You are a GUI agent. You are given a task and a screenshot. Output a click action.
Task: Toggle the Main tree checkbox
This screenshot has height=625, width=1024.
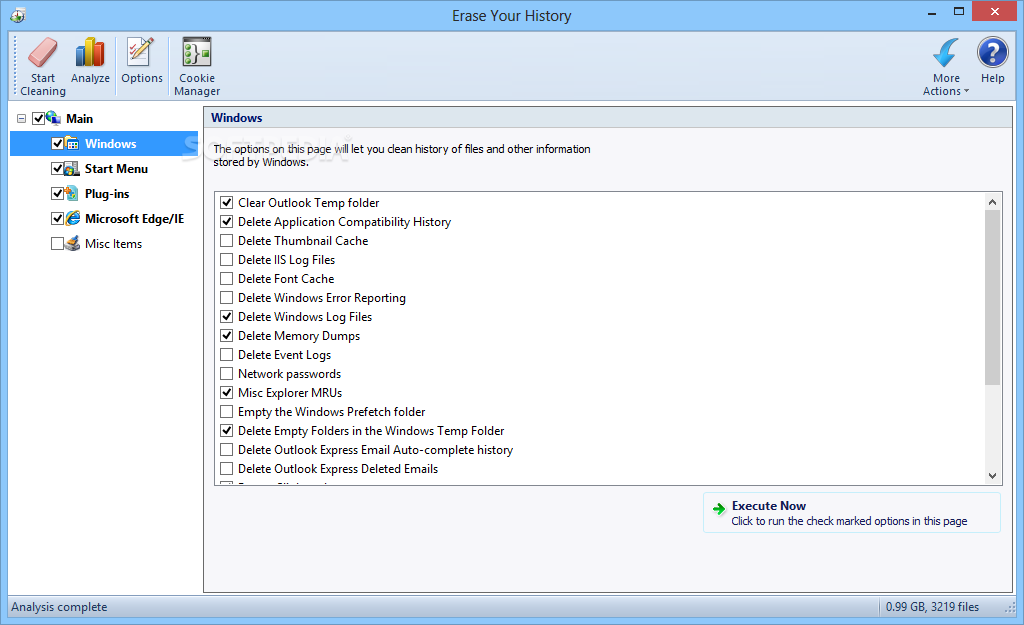pos(39,118)
